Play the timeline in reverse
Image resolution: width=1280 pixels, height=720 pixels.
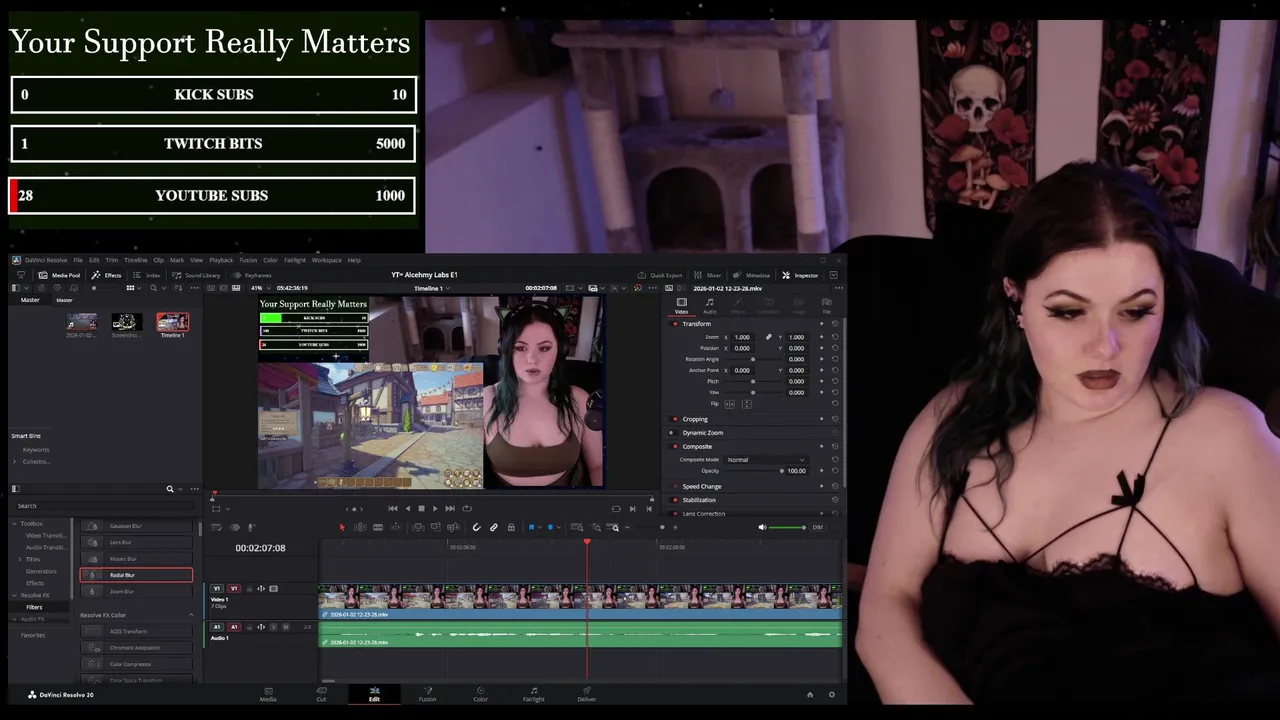click(x=407, y=508)
